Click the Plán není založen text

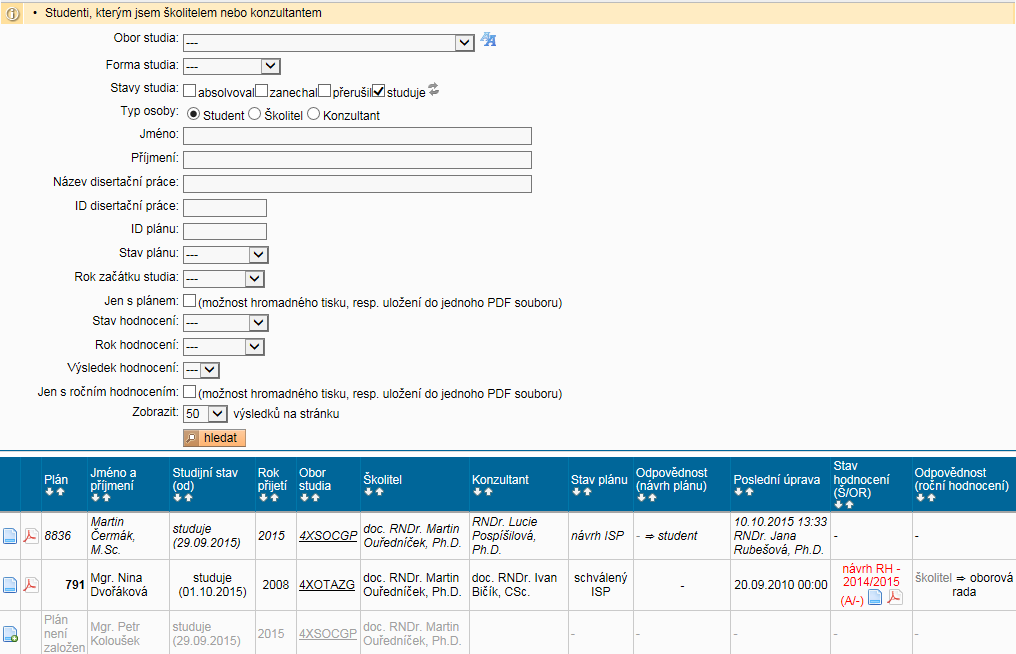(65, 634)
